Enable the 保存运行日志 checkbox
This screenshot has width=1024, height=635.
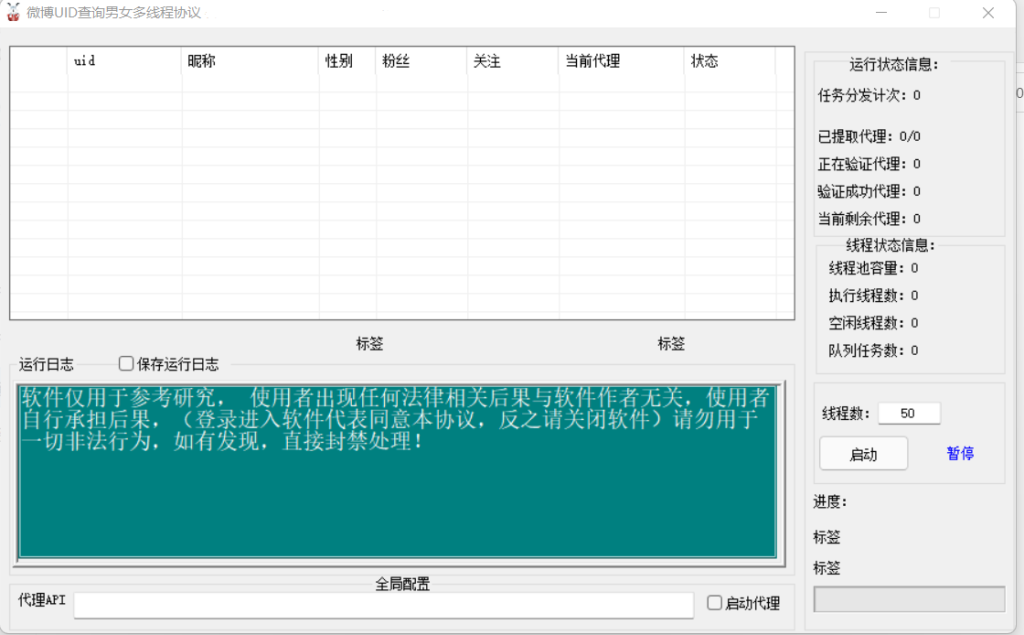click(126, 364)
